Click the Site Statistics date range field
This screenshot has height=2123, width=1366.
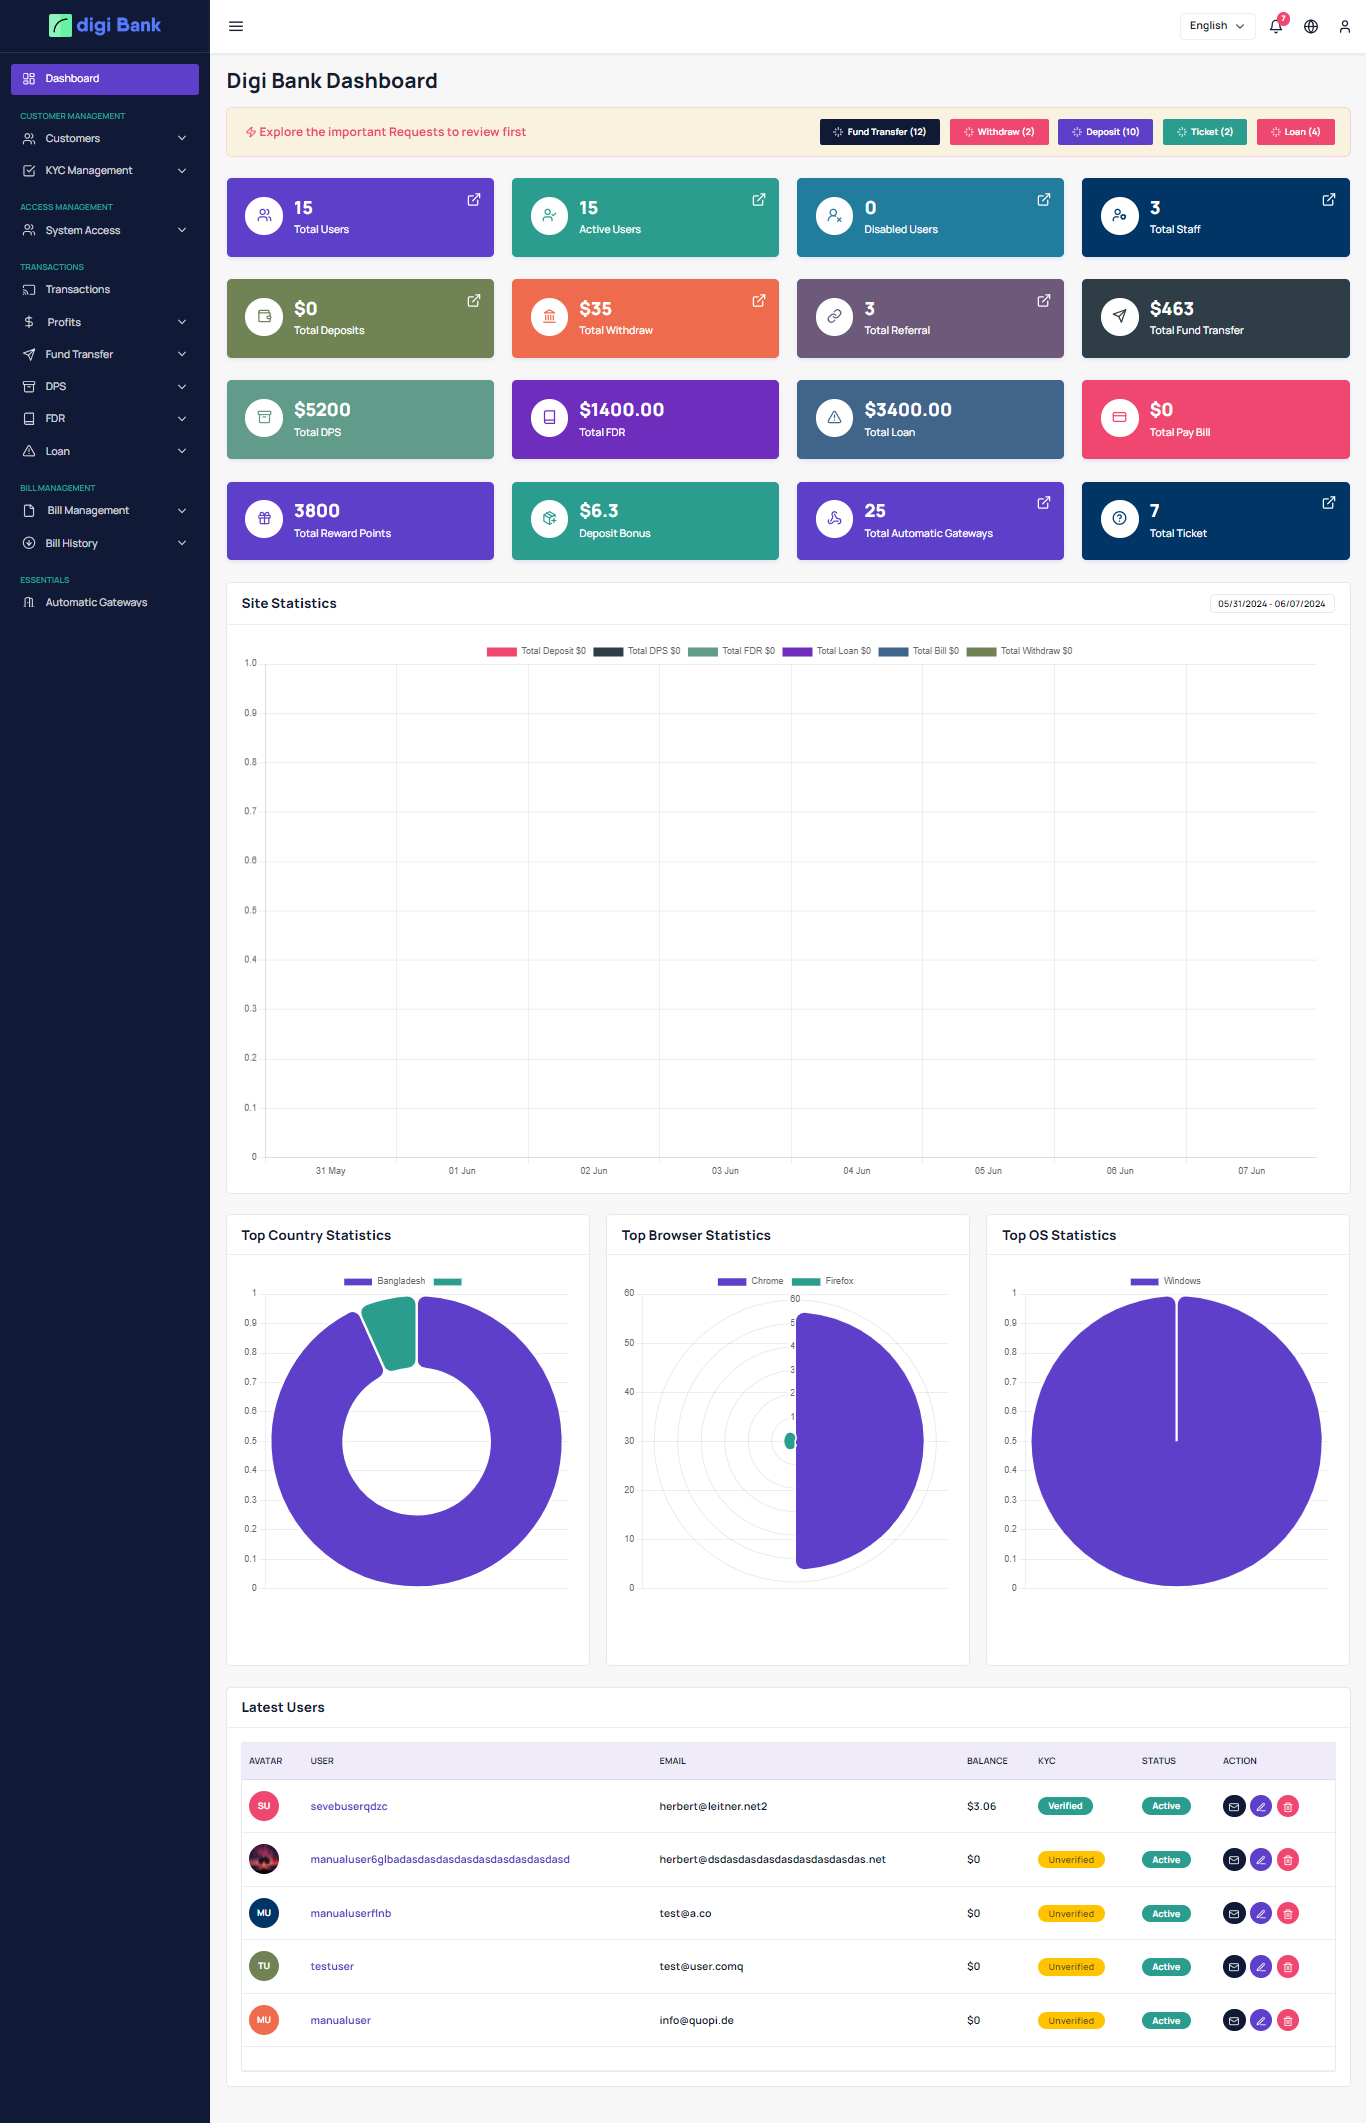pos(1271,604)
